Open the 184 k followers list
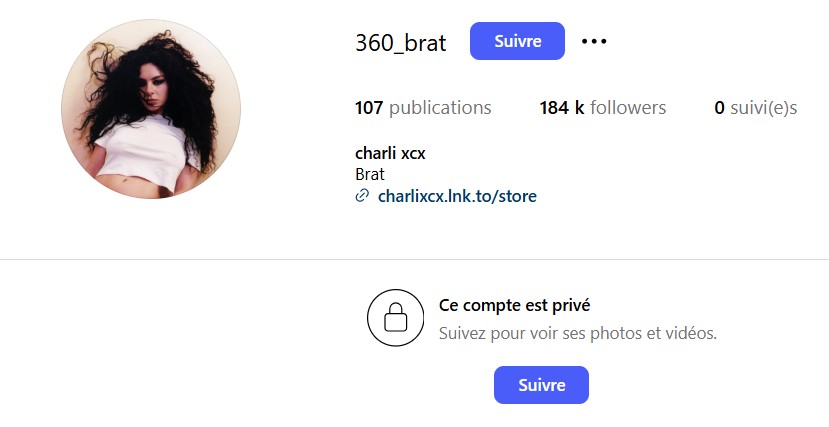This screenshot has width=829, height=427. (603, 108)
